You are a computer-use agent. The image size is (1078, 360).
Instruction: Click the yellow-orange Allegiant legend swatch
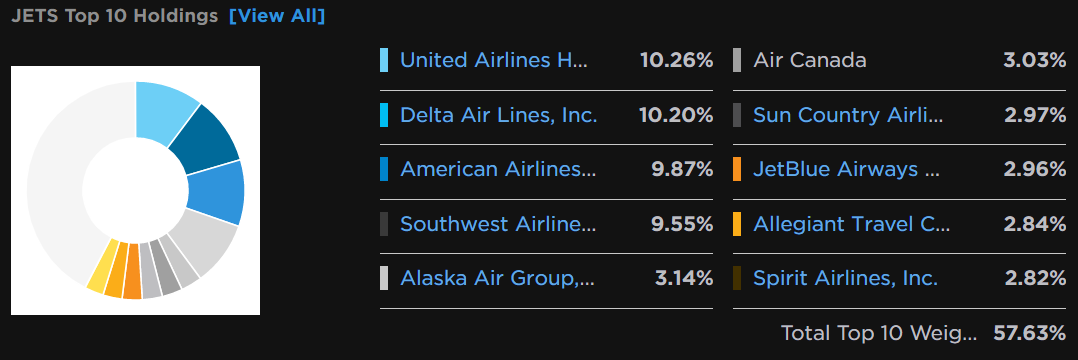(737, 224)
